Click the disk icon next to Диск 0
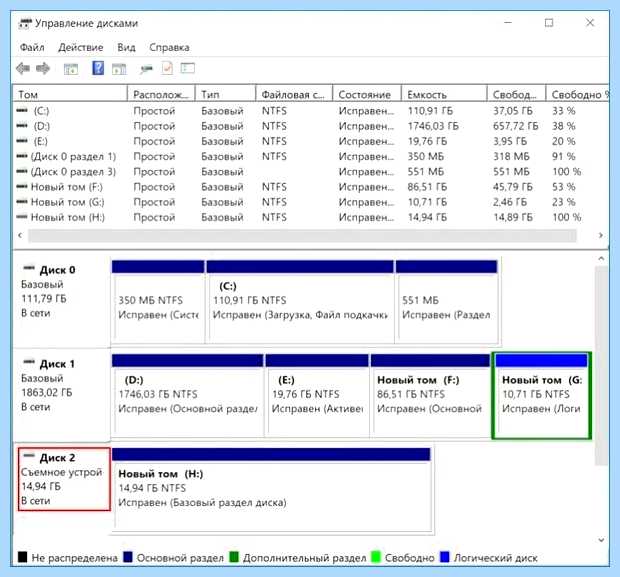Screen dimensions: 620x577 coord(29,269)
